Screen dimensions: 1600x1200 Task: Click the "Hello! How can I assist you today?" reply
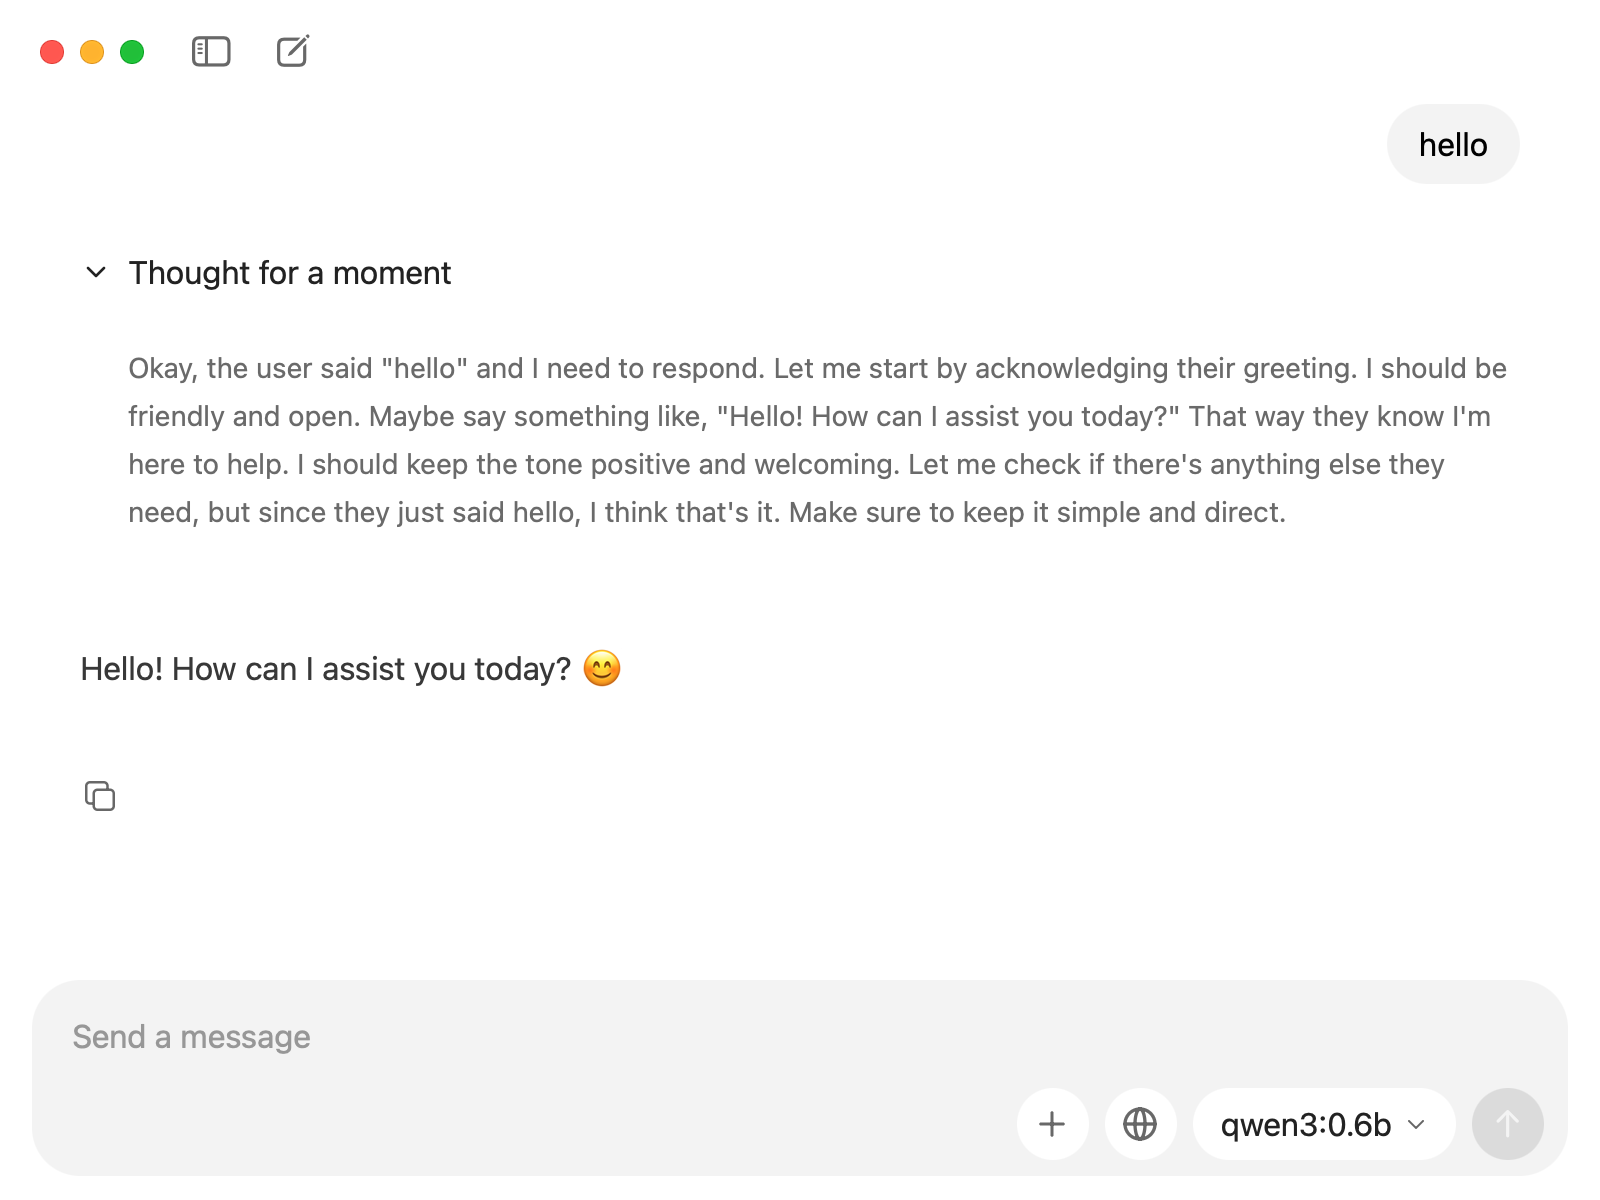[326, 669]
